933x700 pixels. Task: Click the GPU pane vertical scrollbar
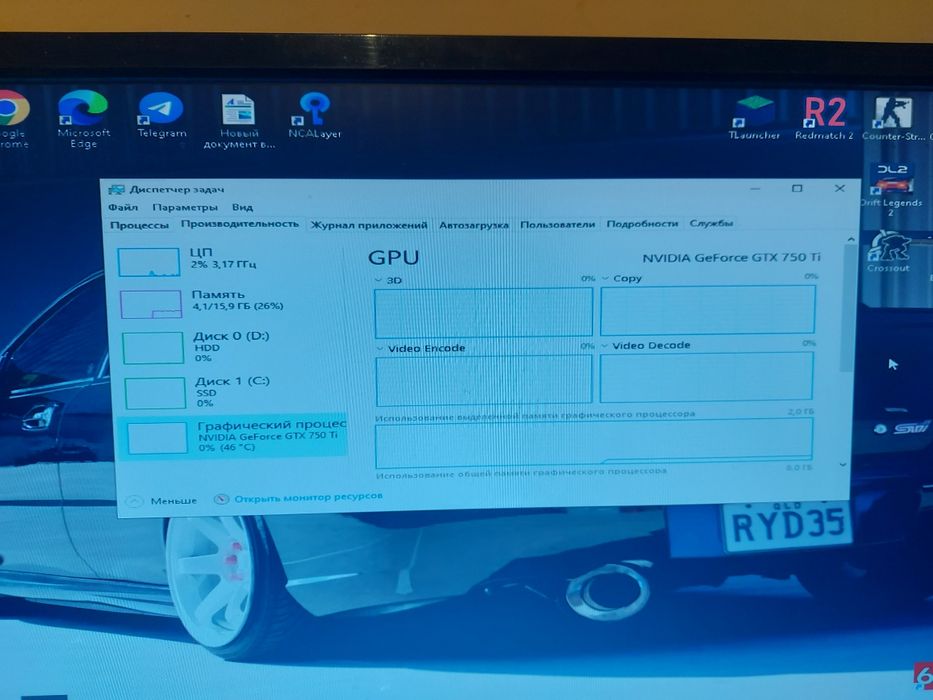[847, 307]
